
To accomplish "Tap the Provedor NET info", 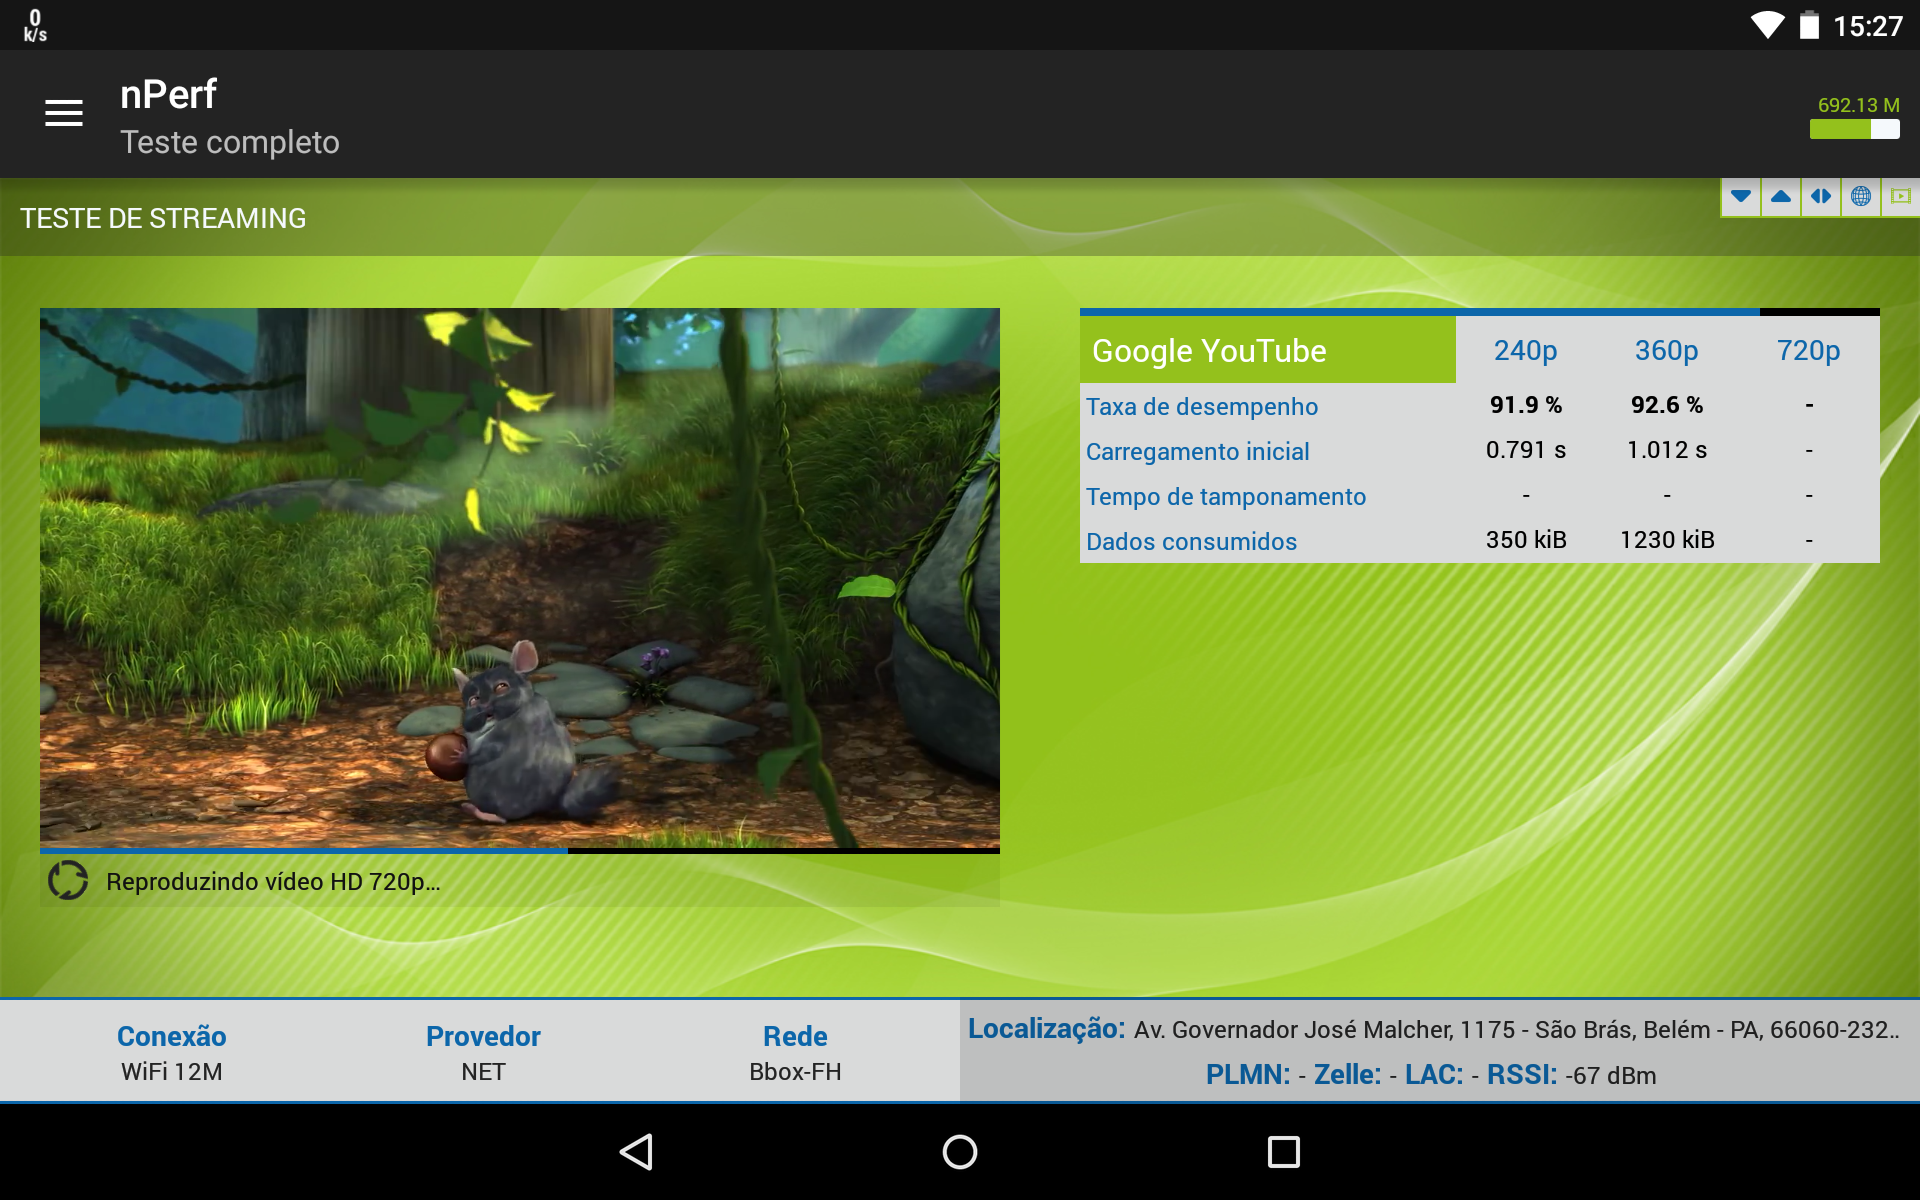I will [x=483, y=1052].
